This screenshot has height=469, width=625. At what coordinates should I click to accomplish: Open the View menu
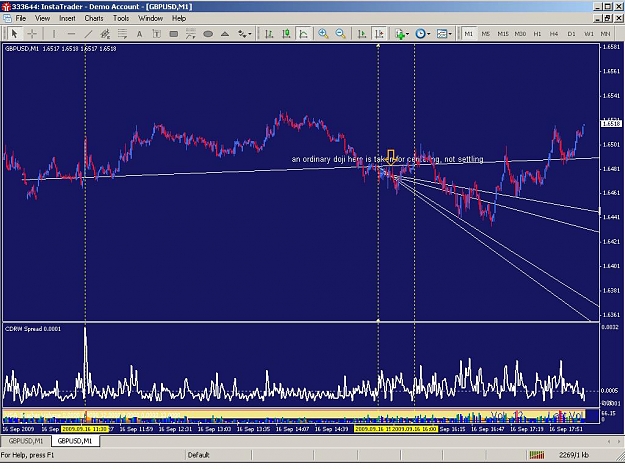(x=42, y=18)
